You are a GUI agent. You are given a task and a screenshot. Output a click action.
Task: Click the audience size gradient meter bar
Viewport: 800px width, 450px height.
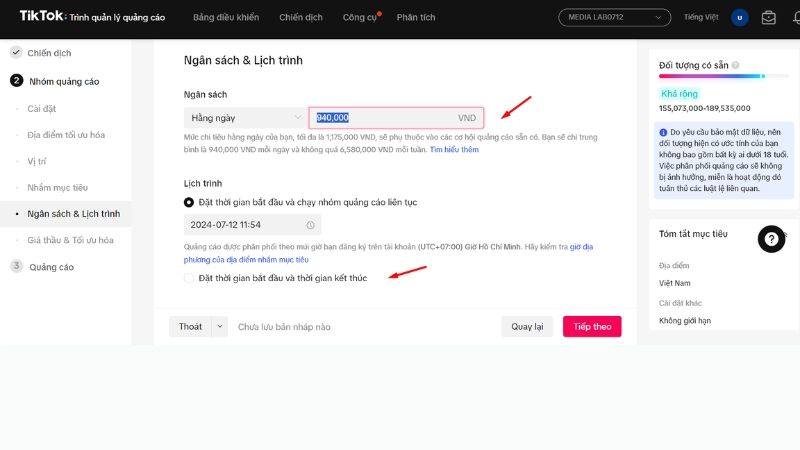point(711,76)
